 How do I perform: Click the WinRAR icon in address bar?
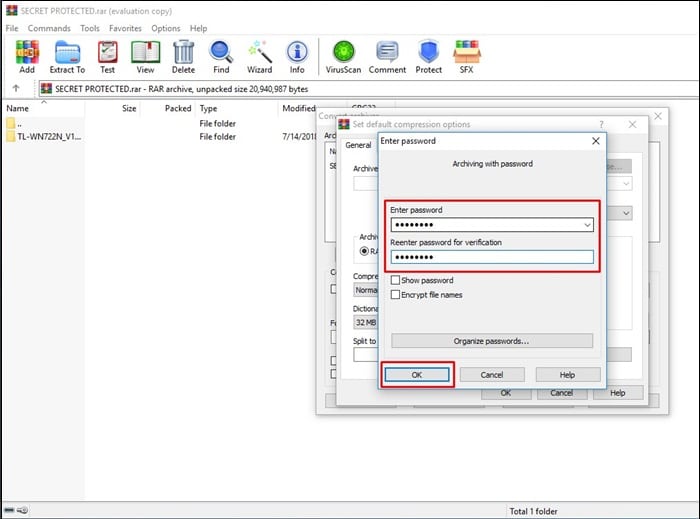[x=46, y=88]
